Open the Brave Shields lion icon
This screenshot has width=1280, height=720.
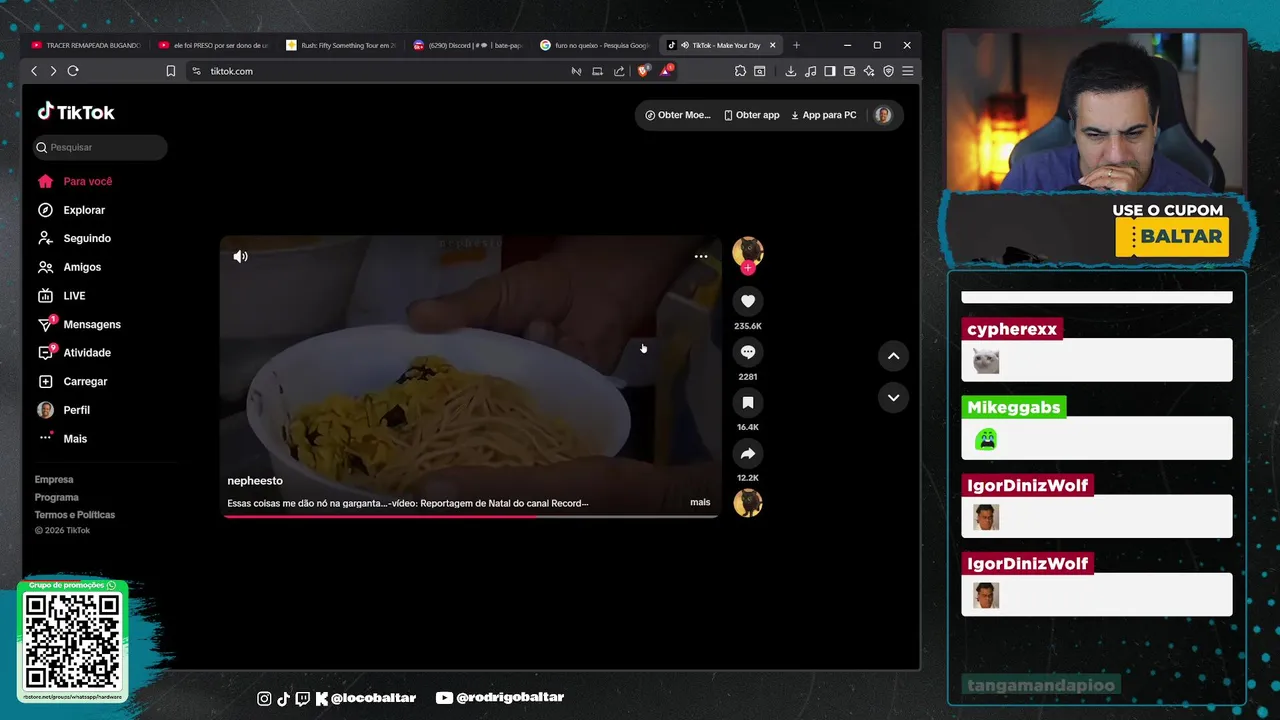click(642, 71)
